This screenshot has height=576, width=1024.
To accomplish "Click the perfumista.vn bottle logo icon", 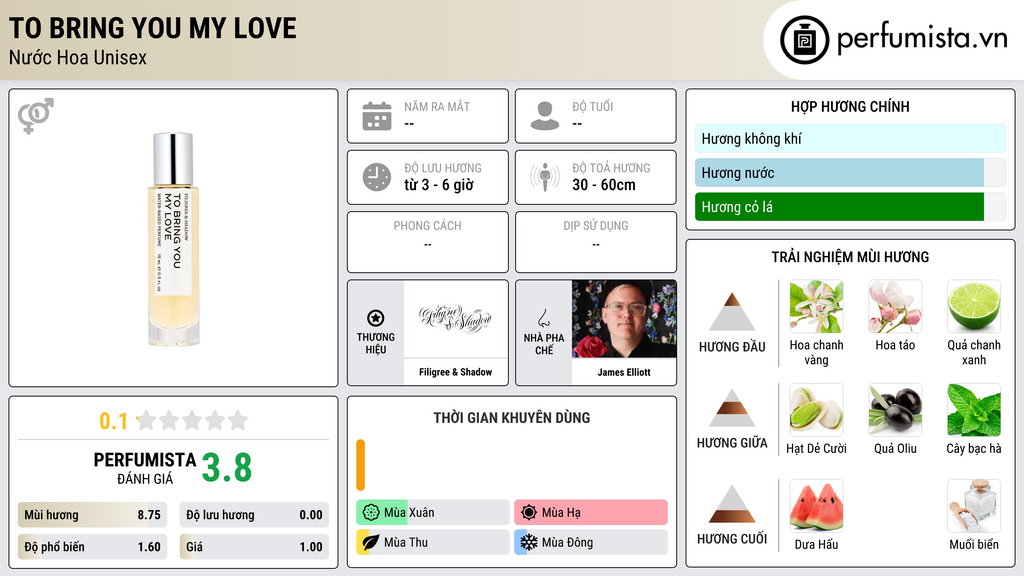I will point(805,40).
